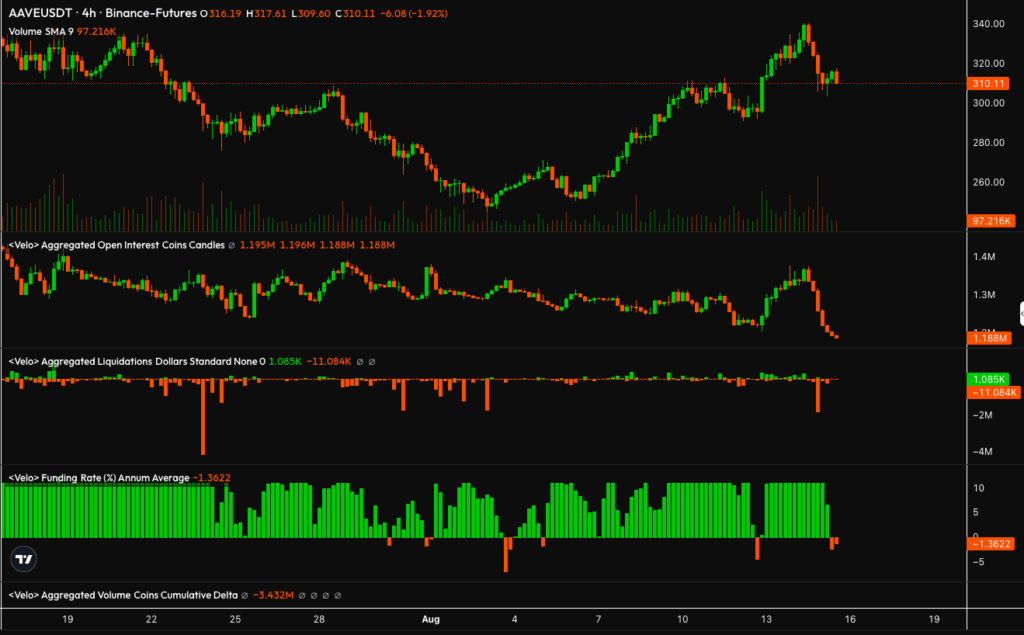Click the -3.432M cumulative delta value

[x=273, y=596]
